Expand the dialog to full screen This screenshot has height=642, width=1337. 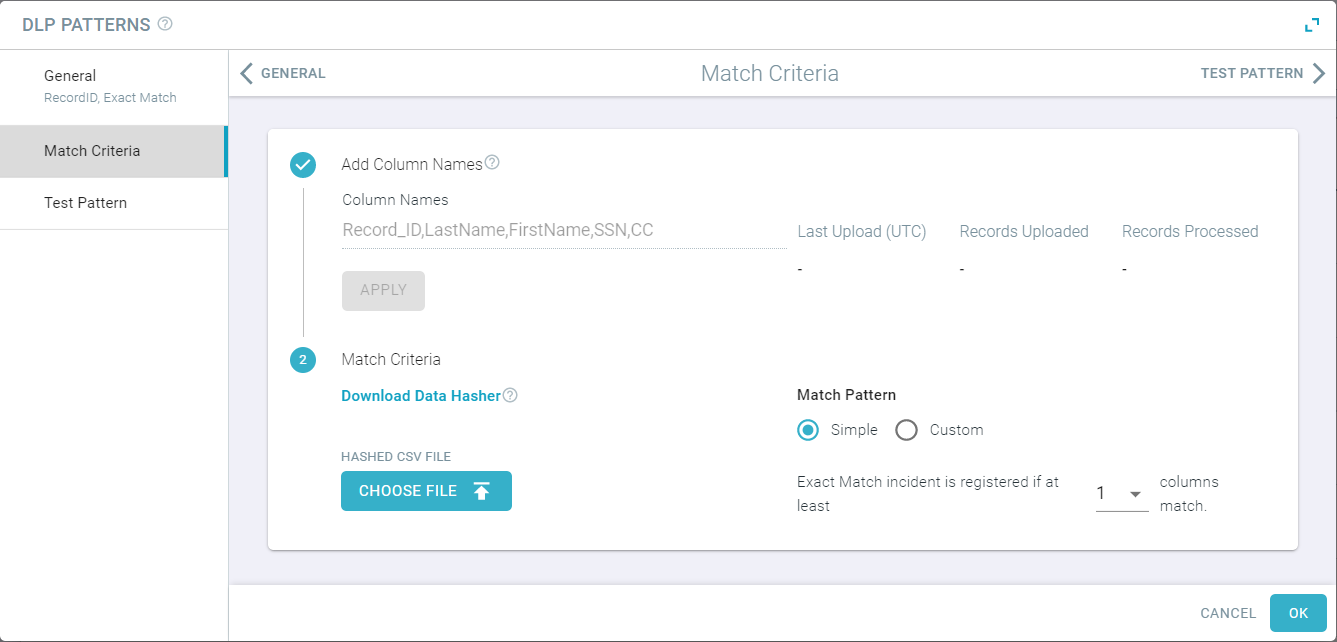coord(1311,24)
